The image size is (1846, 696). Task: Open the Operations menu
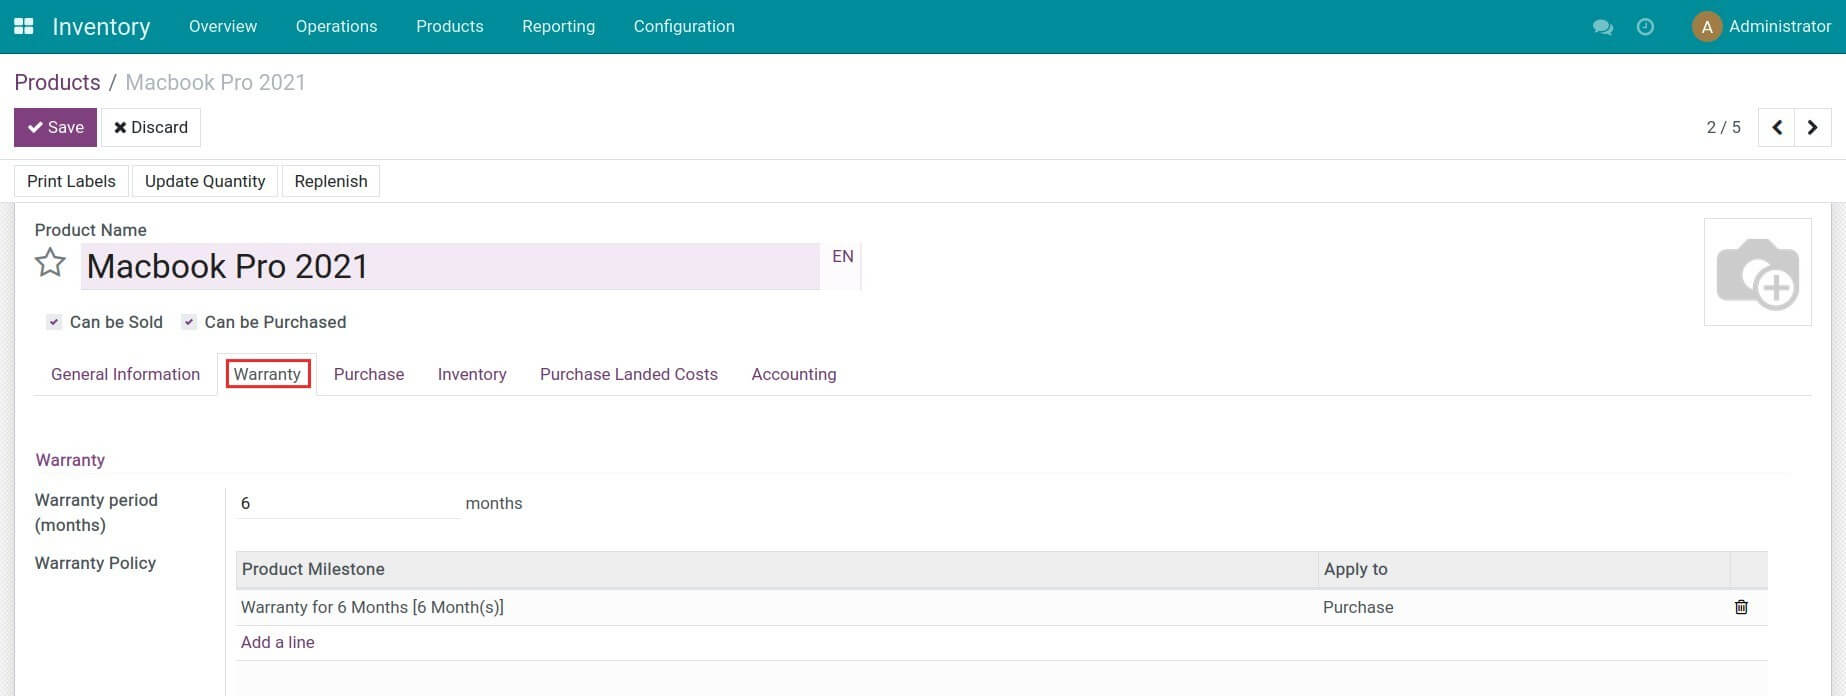coord(336,27)
